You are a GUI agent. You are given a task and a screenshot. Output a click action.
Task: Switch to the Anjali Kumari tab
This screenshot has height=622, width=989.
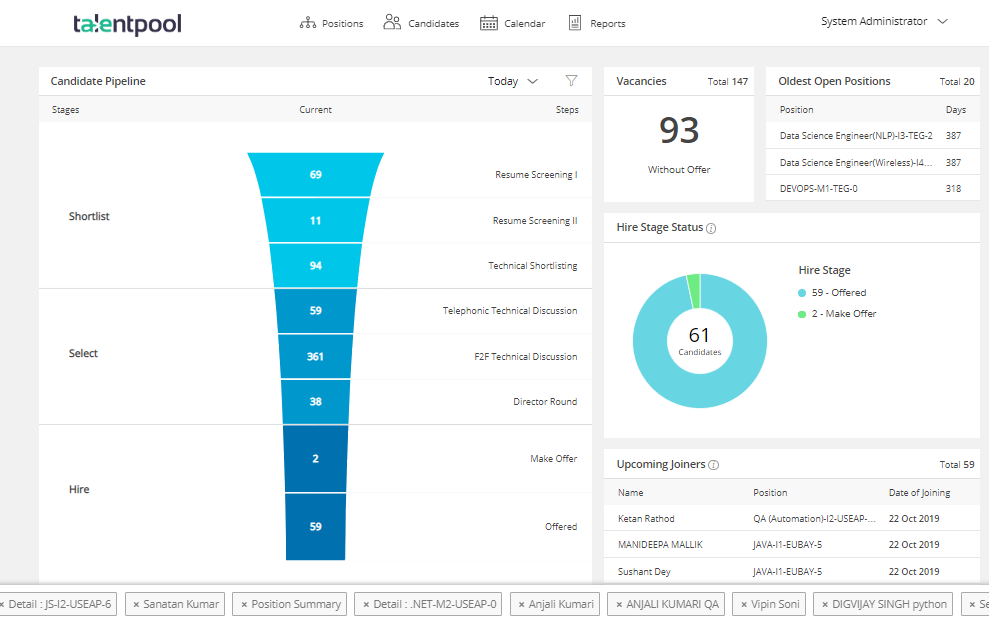[x=561, y=604]
